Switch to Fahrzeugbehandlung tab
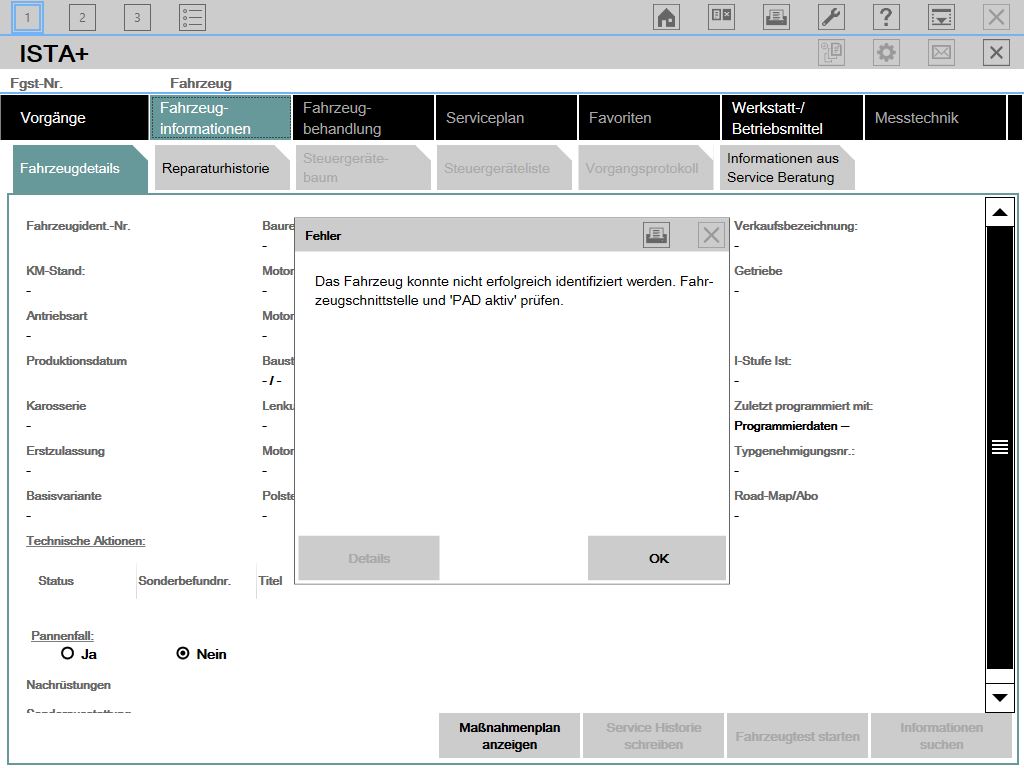This screenshot has height=768, width=1024. pyautogui.click(x=363, y=118)
